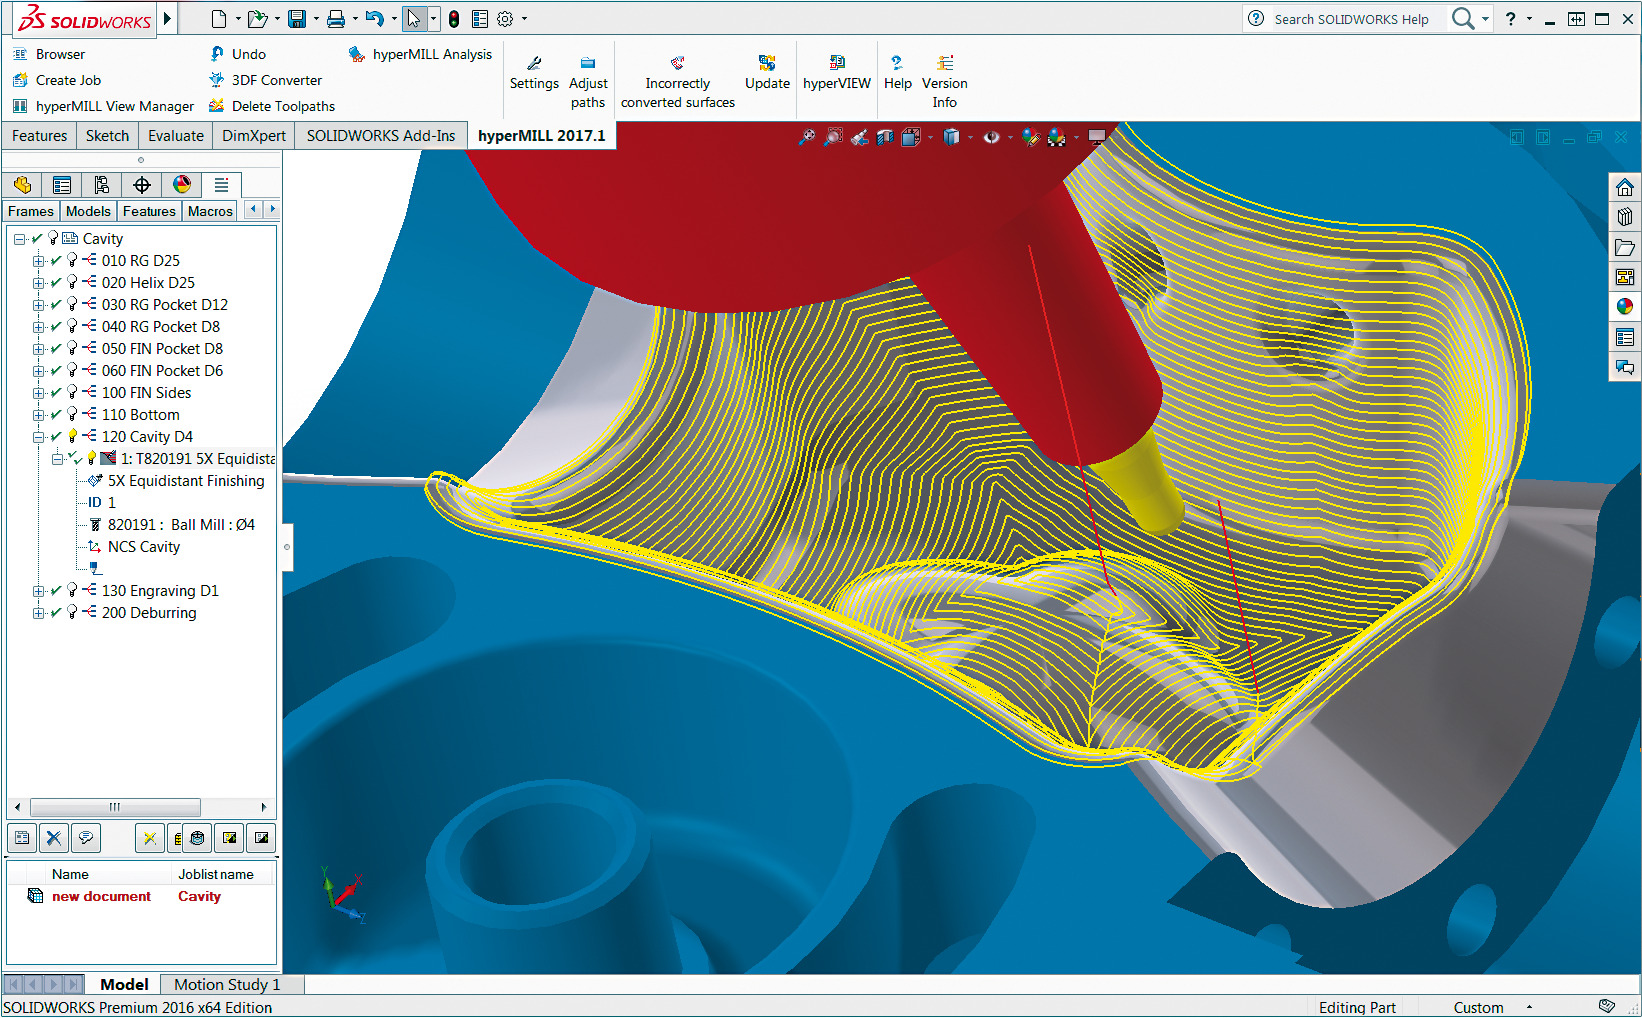
Task: Click the Zoom to Fit view icon
Action: point(807,137)
